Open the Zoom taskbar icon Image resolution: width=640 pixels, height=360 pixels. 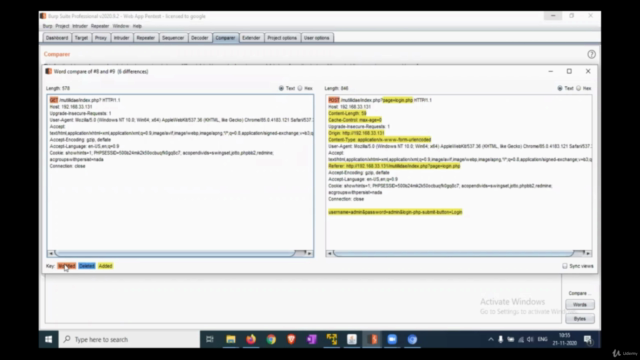(x=392, y=339)
